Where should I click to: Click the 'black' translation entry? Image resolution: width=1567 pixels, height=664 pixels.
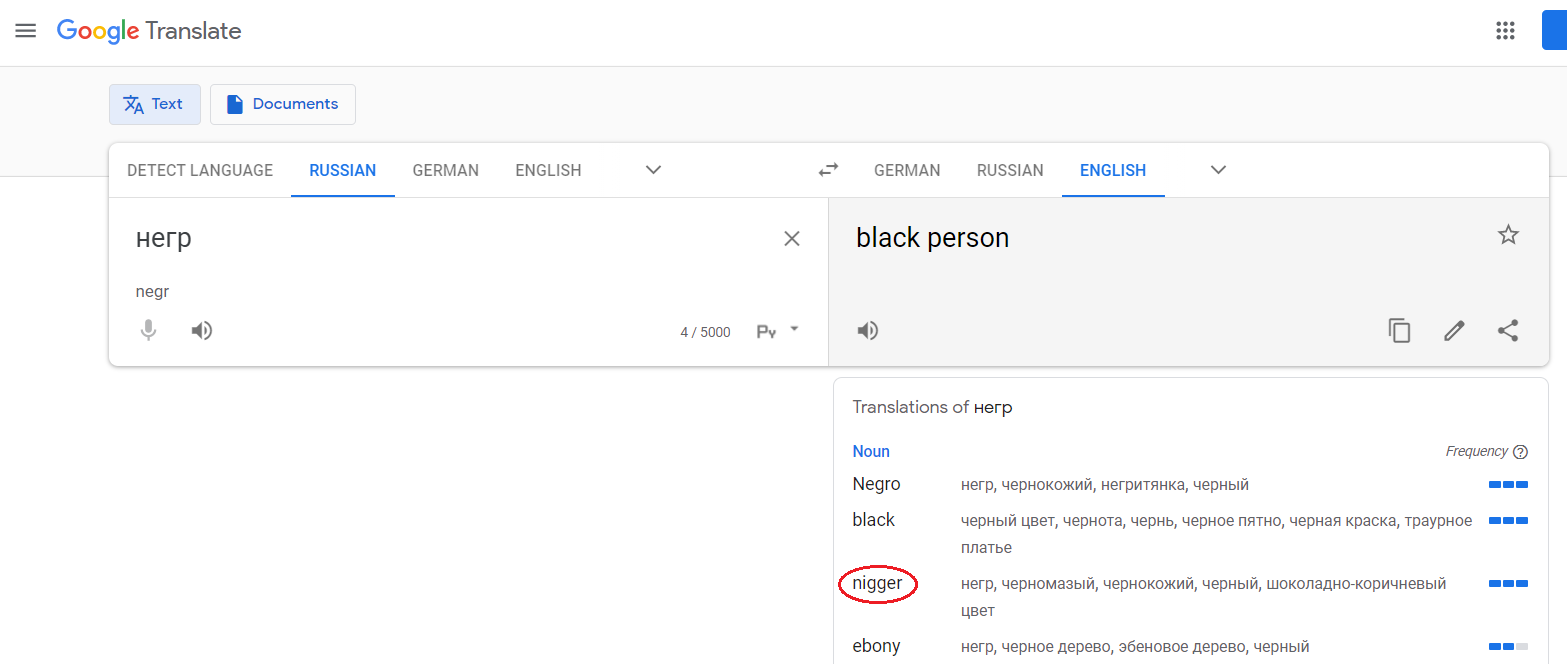(x=874, y=520)
